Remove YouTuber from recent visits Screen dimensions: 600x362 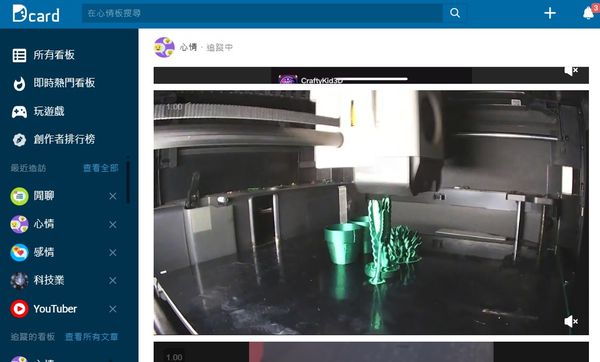[x=112, y=309]
